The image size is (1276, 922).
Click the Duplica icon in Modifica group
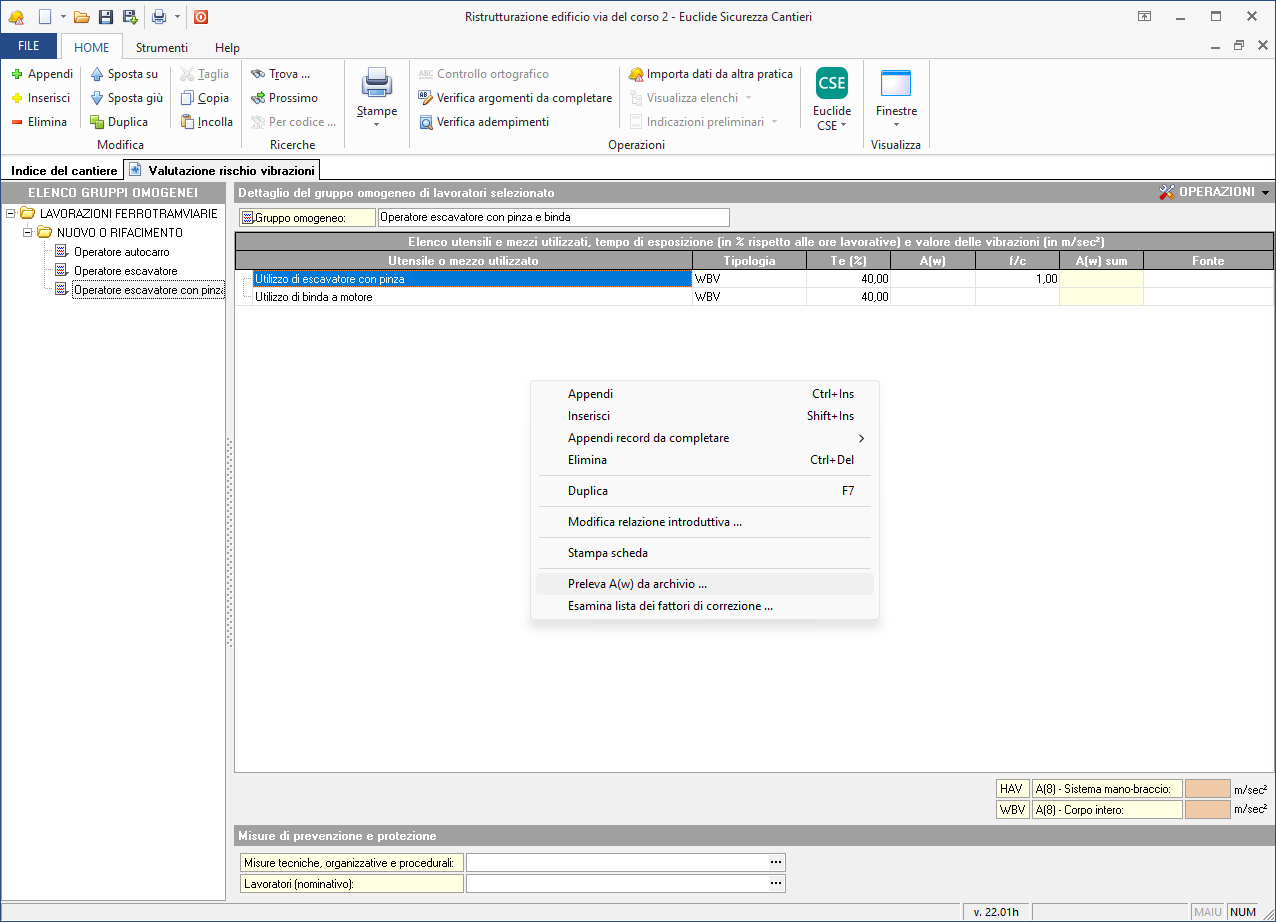coord(97,122)
